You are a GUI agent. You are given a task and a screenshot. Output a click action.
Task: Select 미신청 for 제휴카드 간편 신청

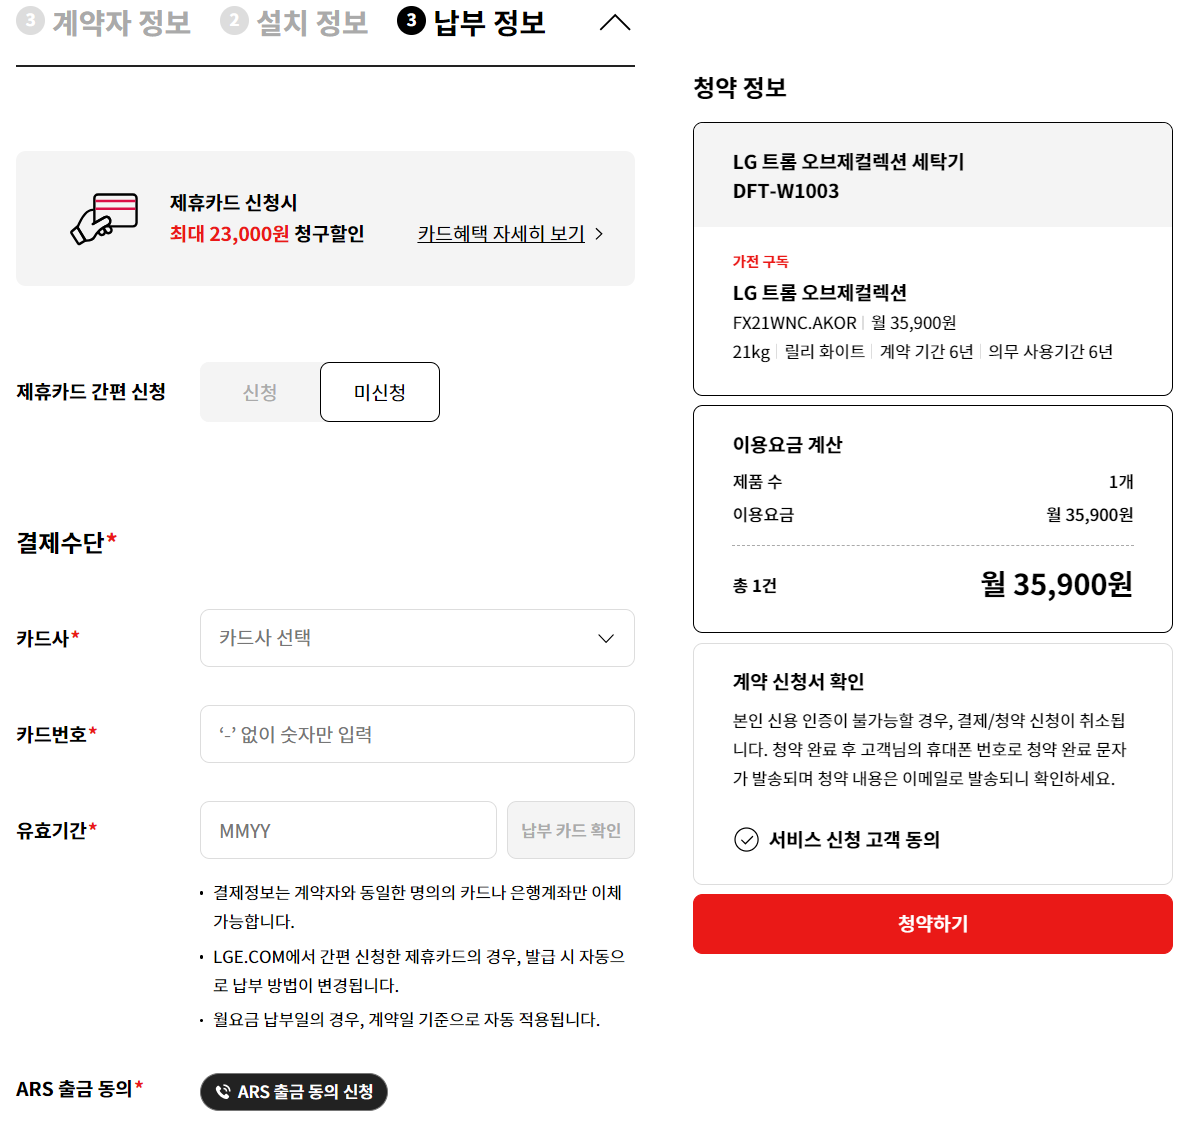[x=379, y=392]
